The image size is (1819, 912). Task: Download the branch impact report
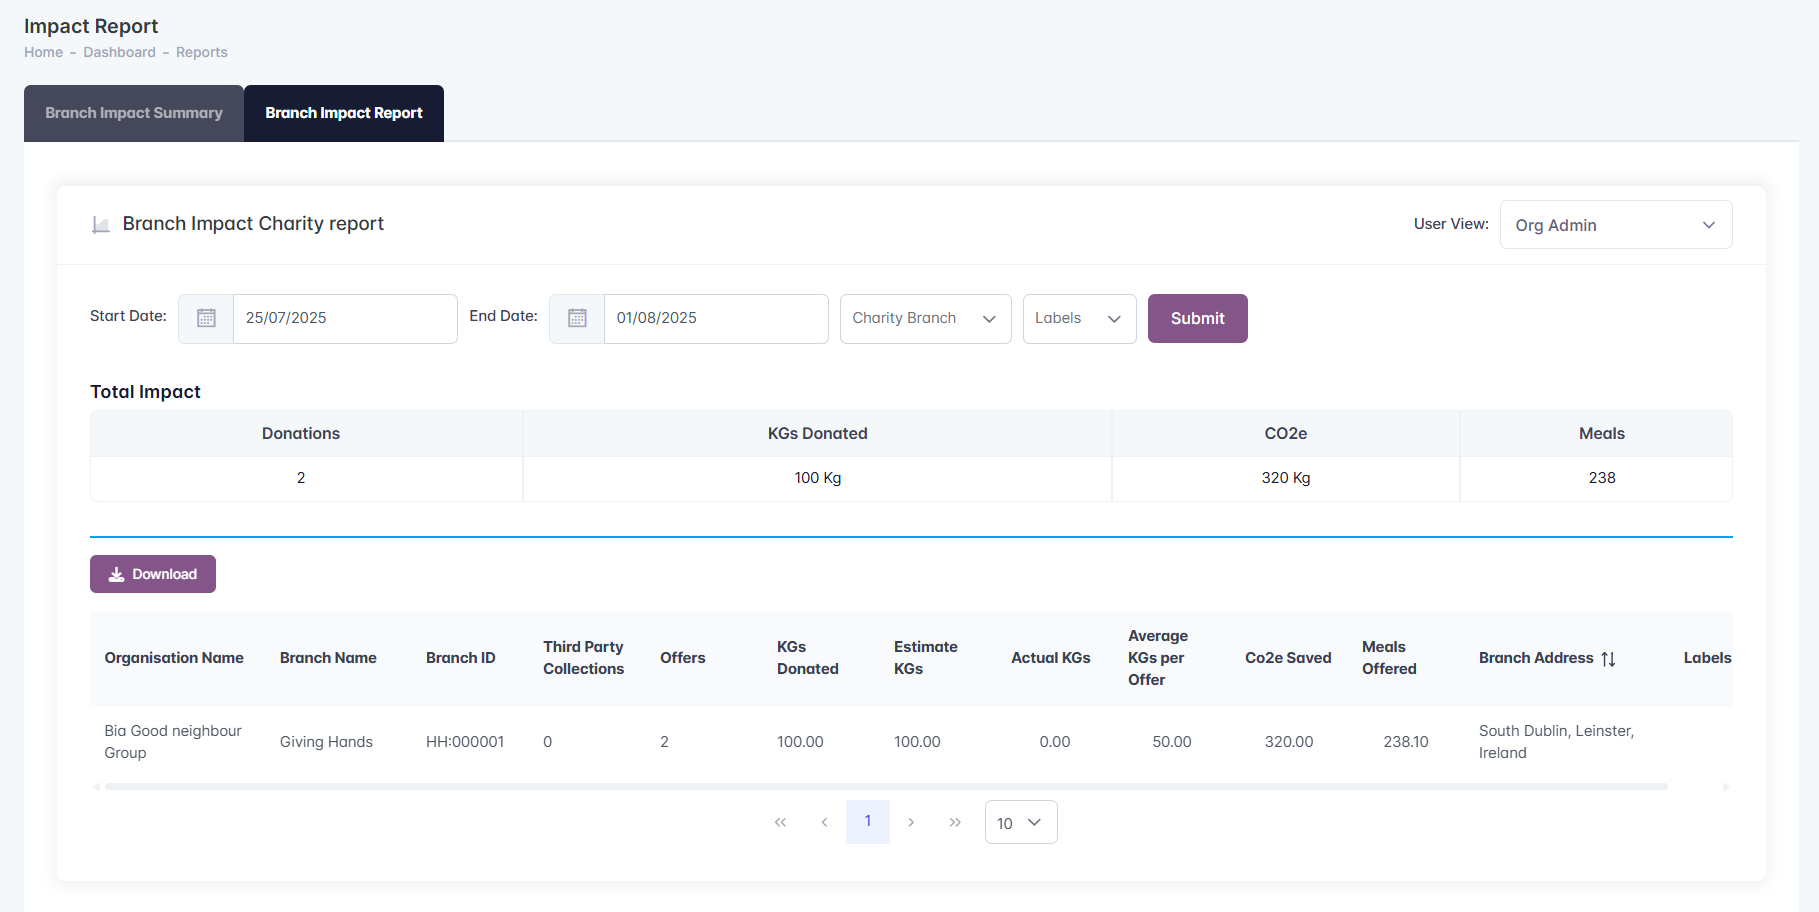(x=153, y=574)
